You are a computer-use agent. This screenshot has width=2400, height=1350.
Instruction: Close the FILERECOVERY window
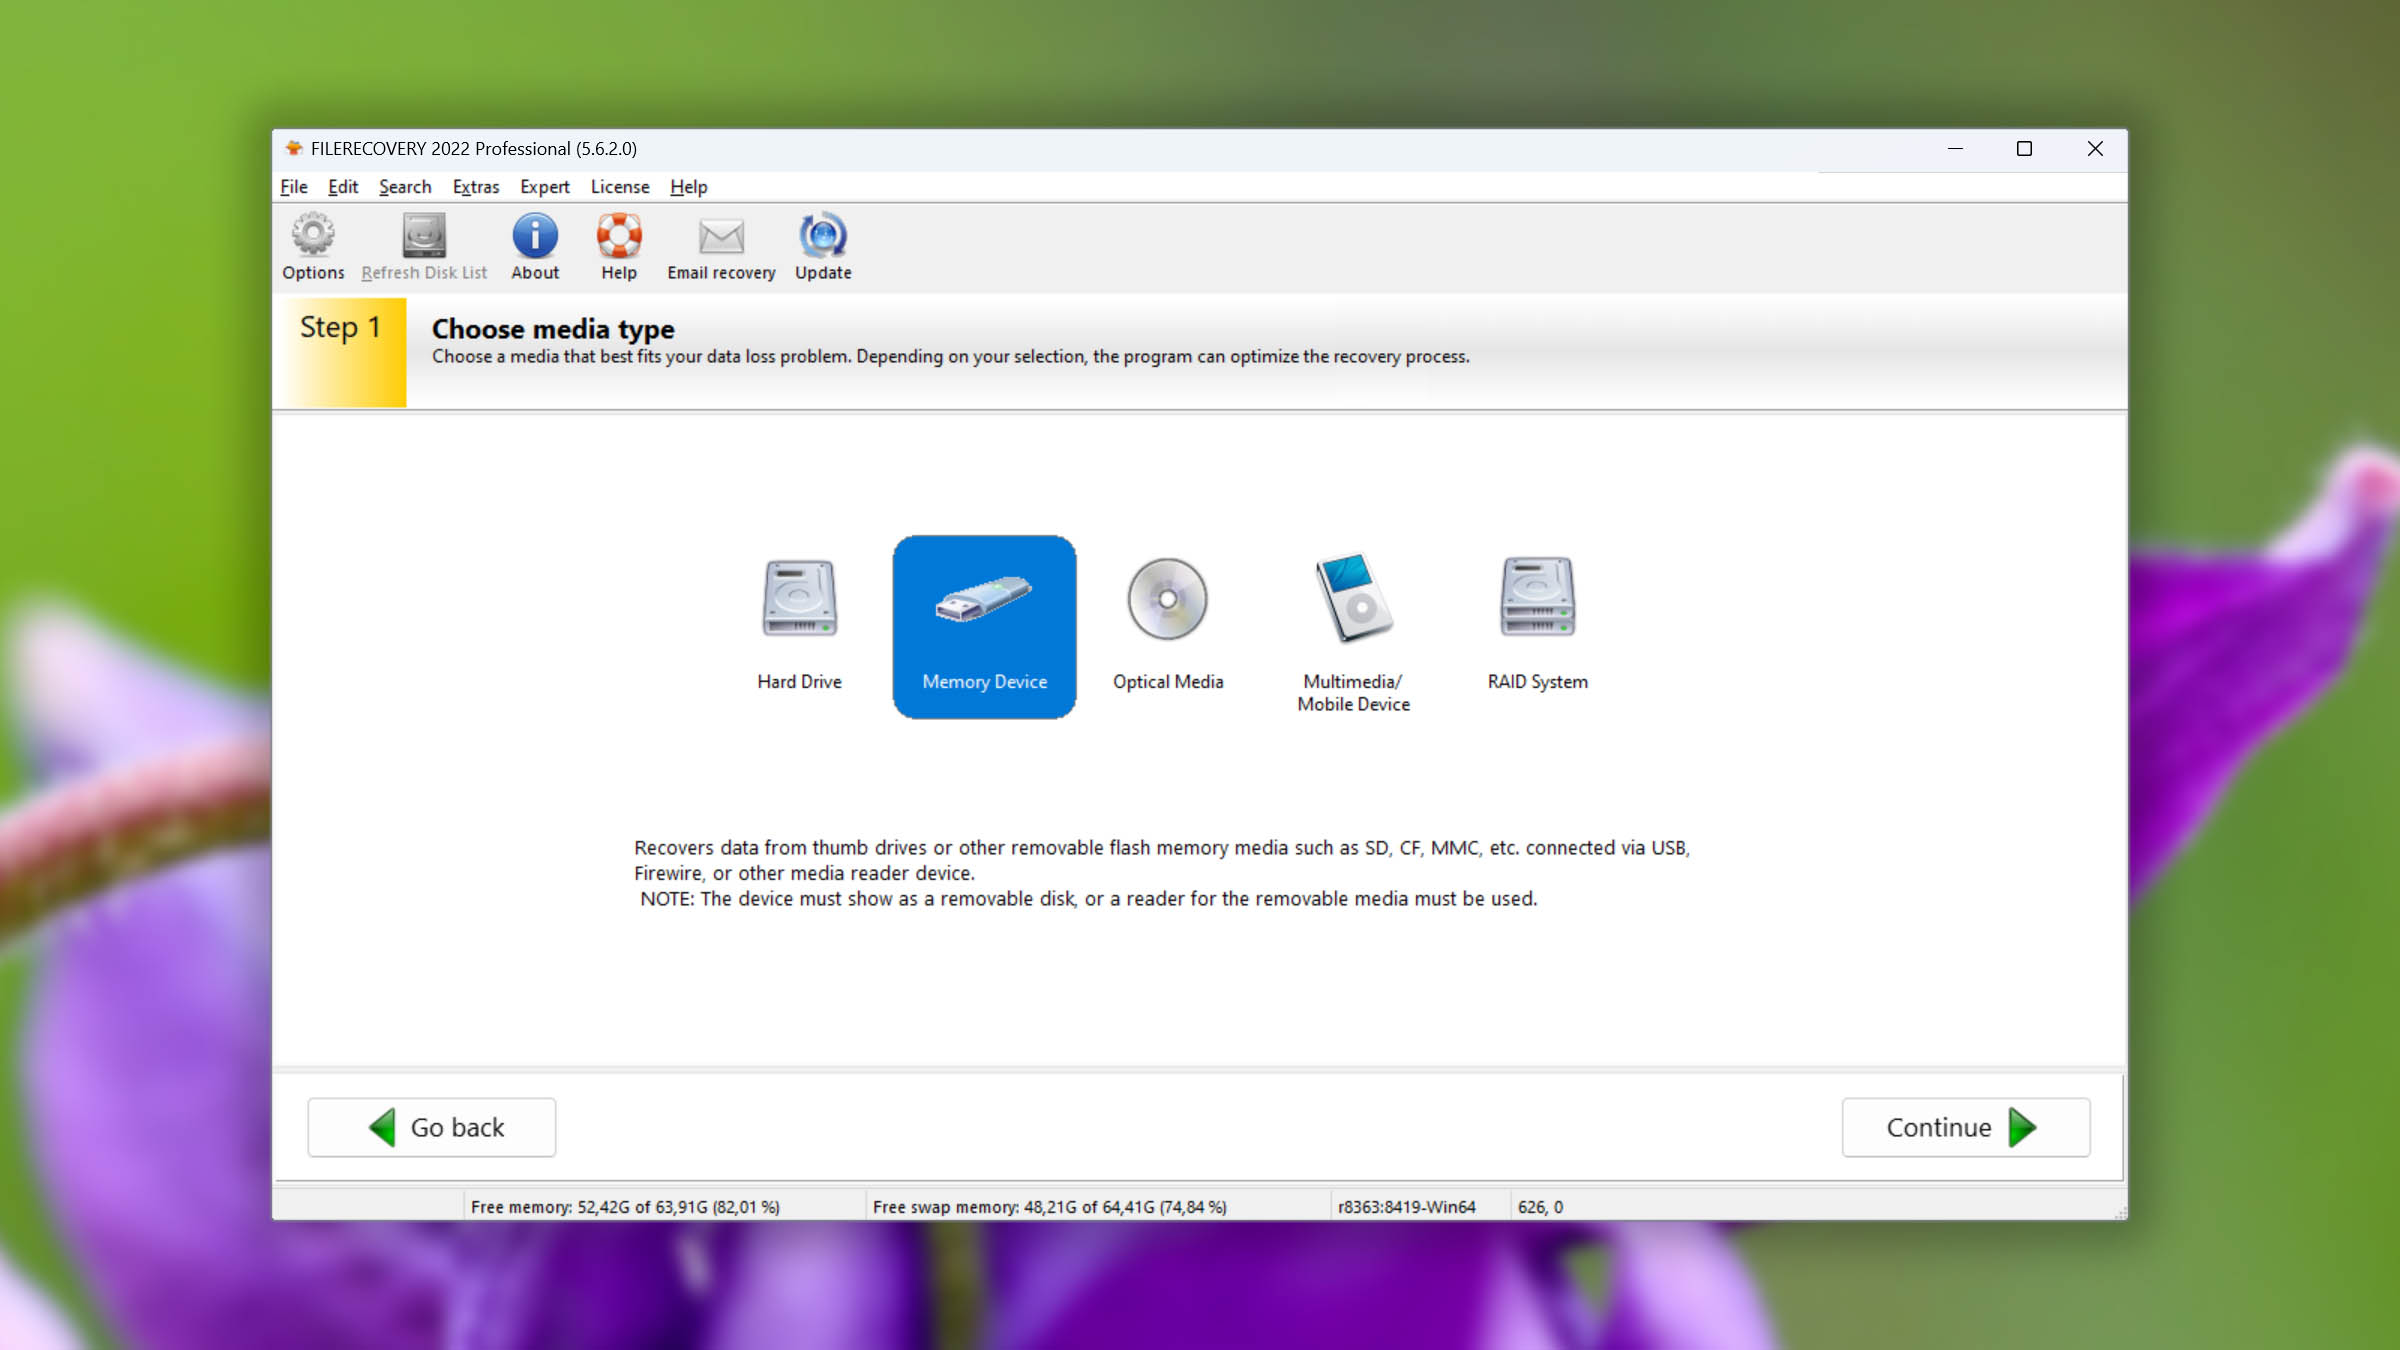point(2095,149)
